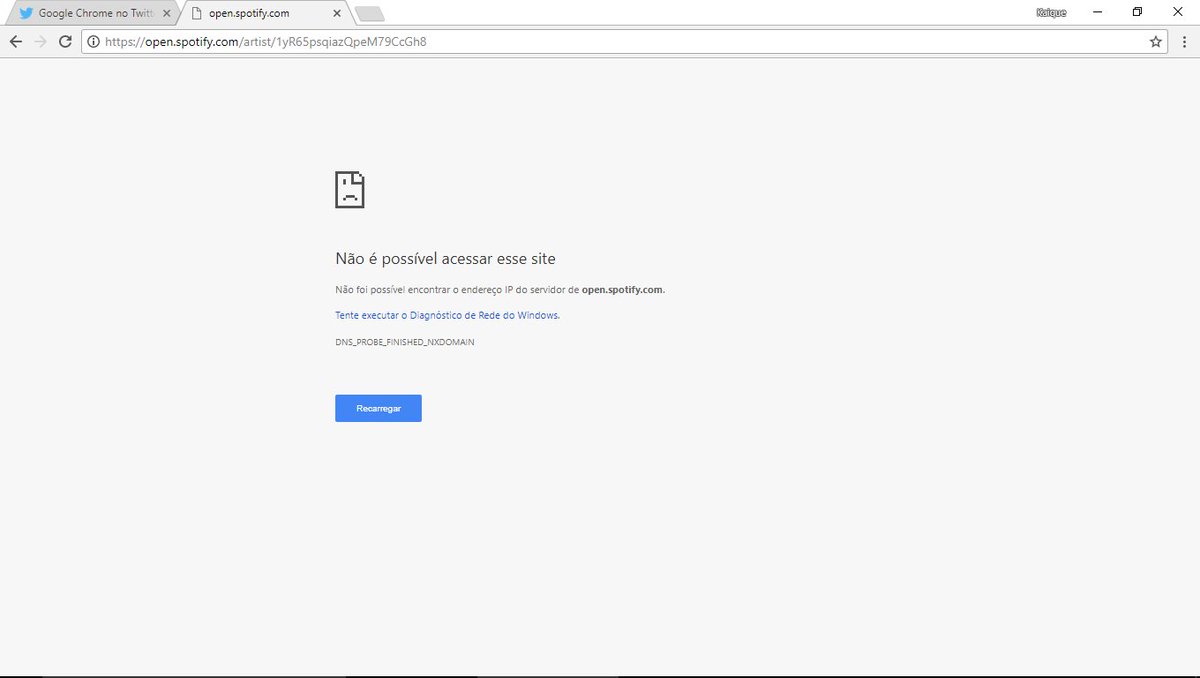Click the sad page error icon

click(x=350, y=189)
